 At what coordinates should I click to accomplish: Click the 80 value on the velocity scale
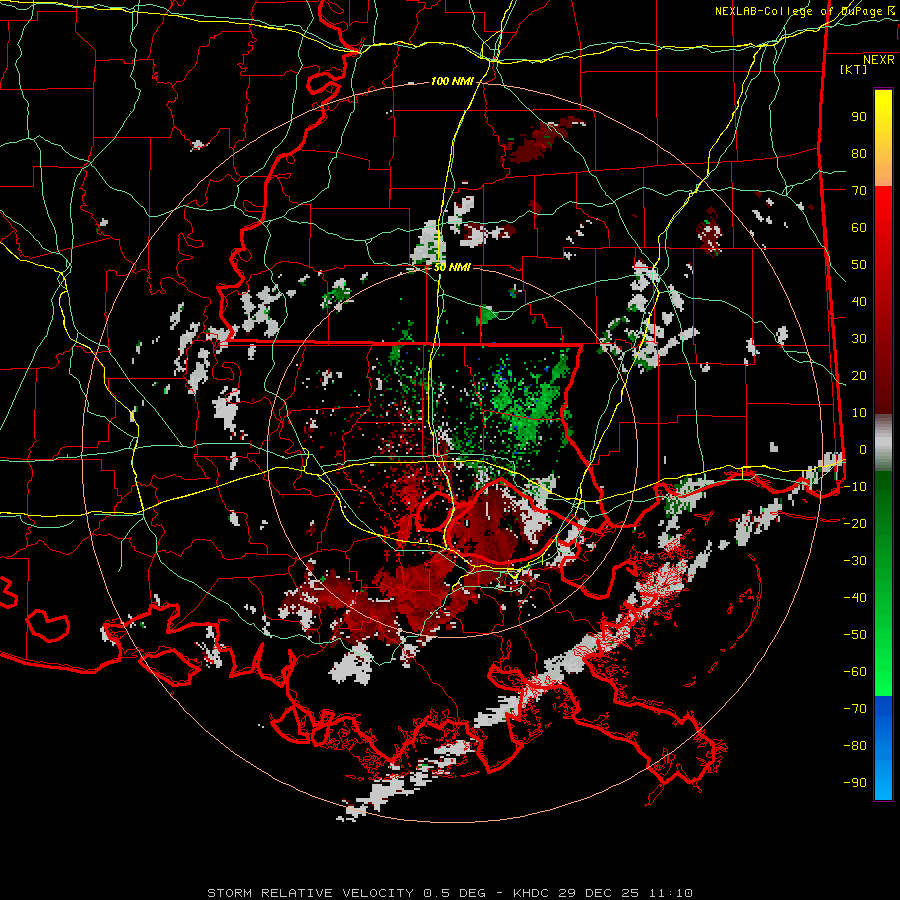pyautogui.click(x=859, y=154)
